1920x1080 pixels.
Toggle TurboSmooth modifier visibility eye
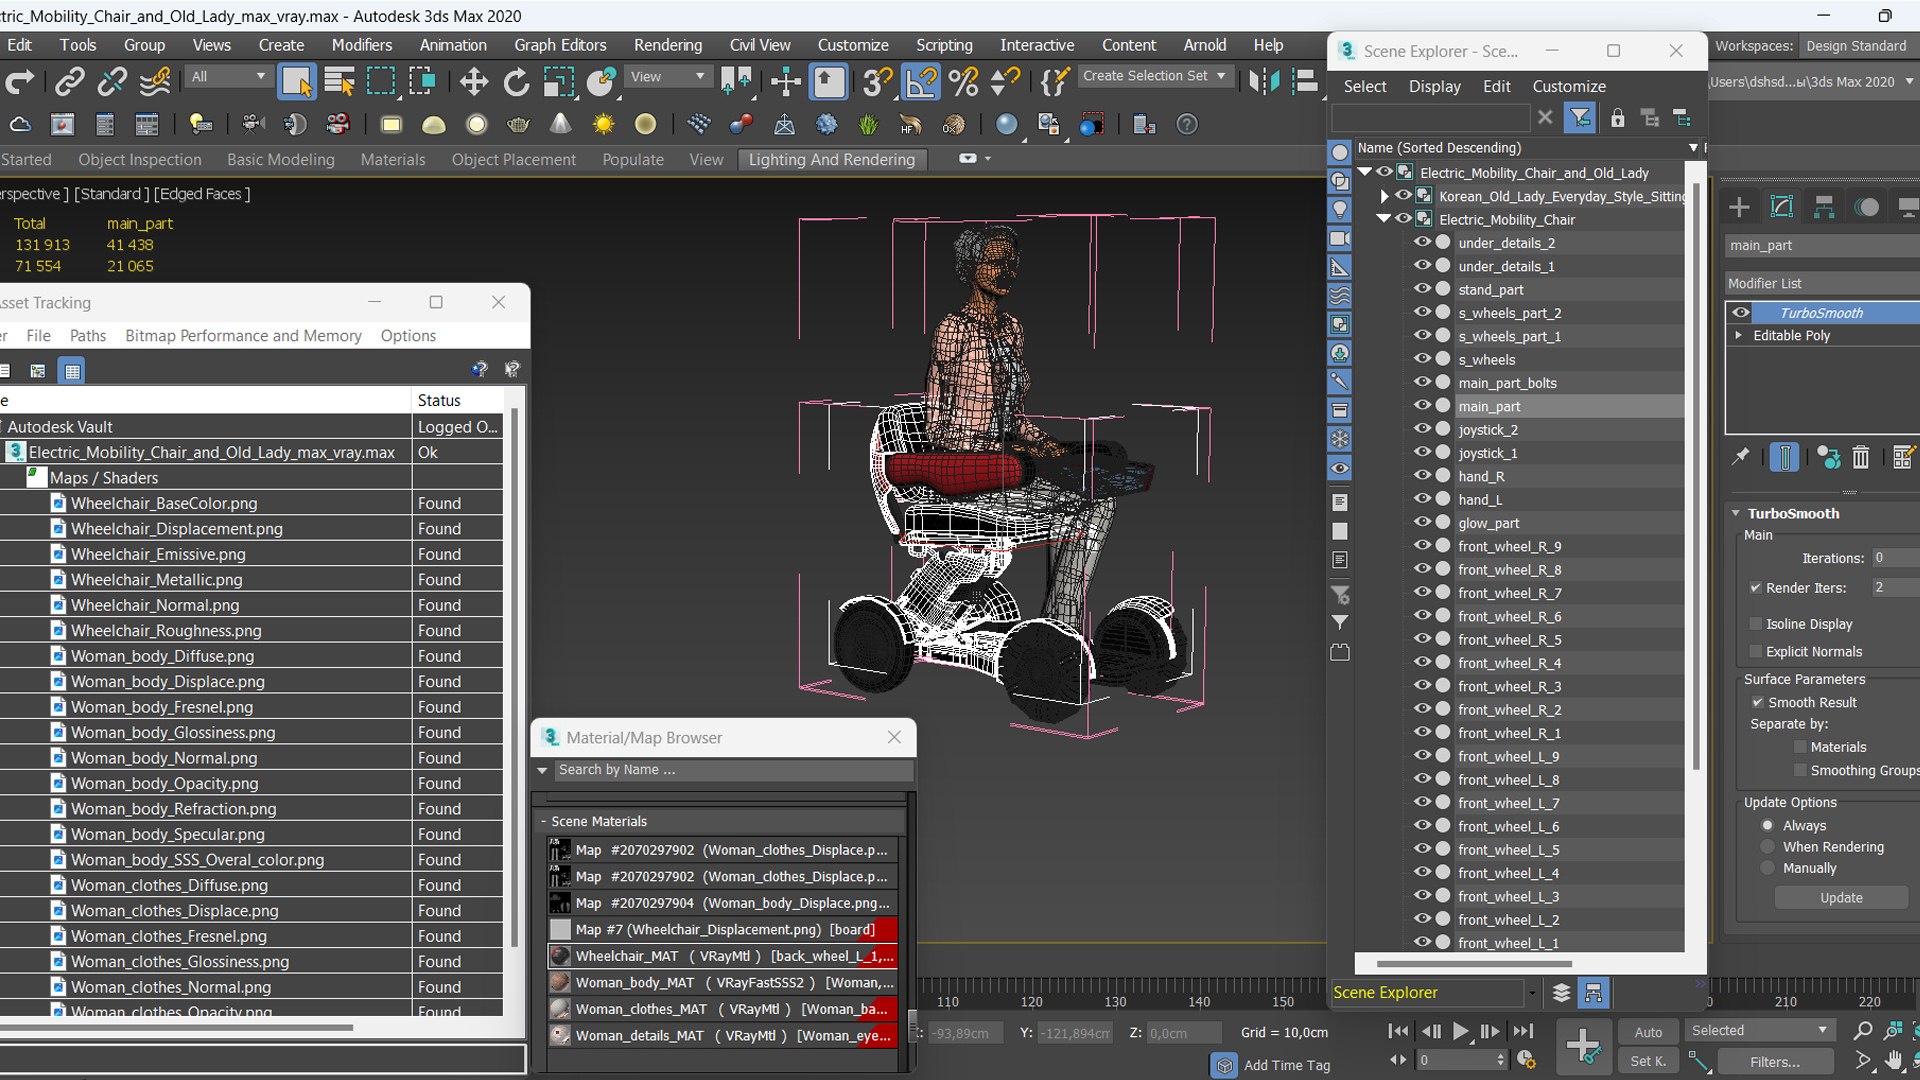(x=1741, y=313)
